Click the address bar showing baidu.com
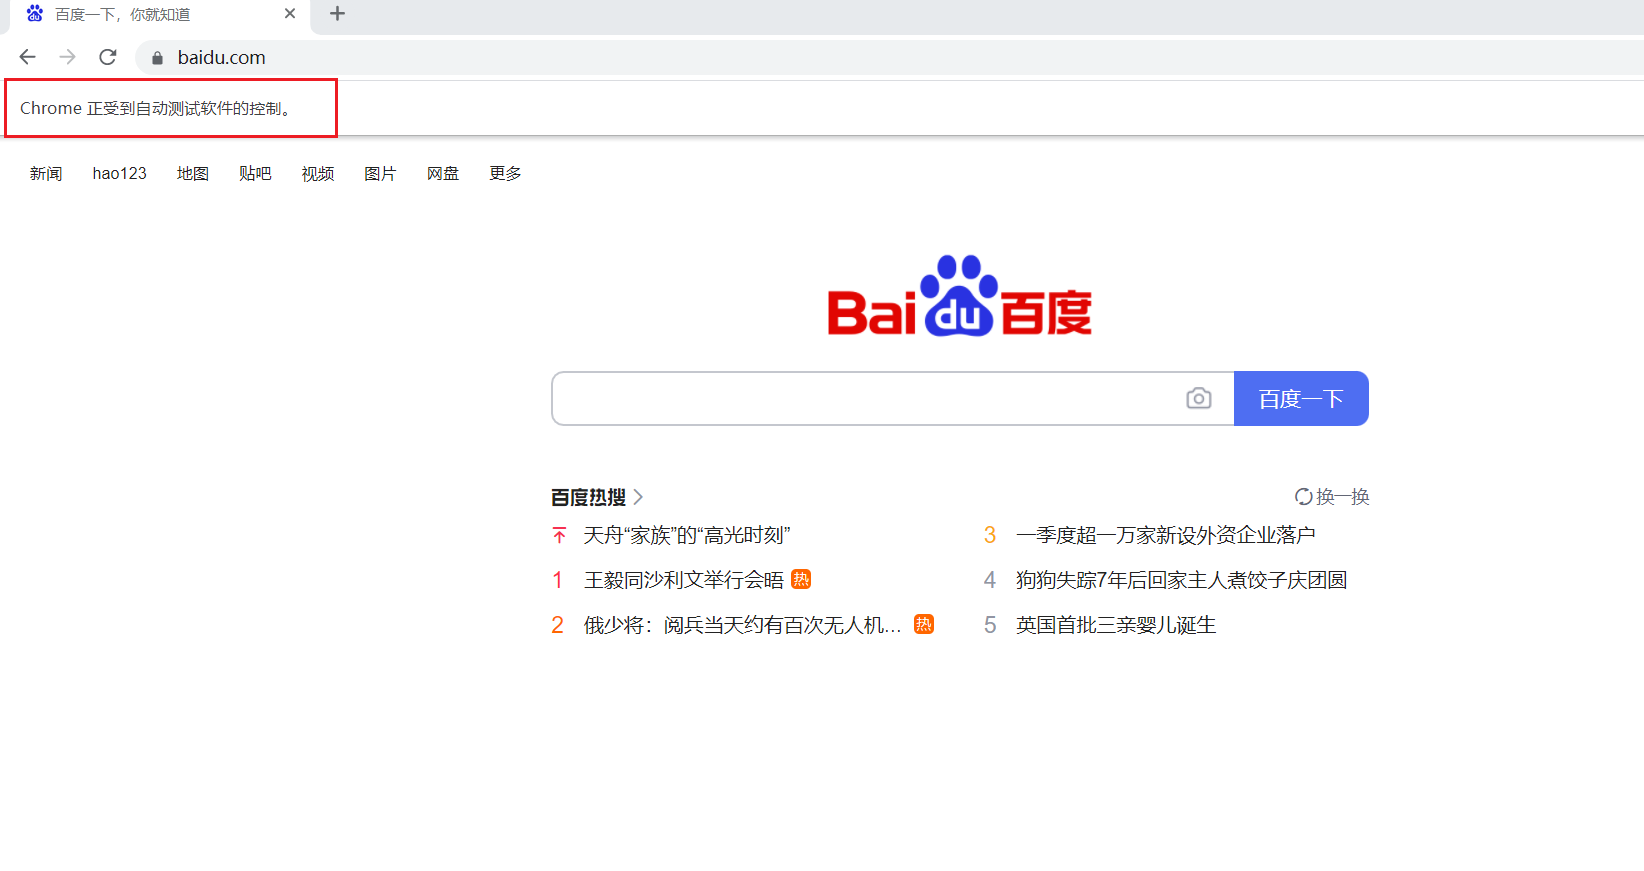The image size is (1644, 871). (890, 58)
